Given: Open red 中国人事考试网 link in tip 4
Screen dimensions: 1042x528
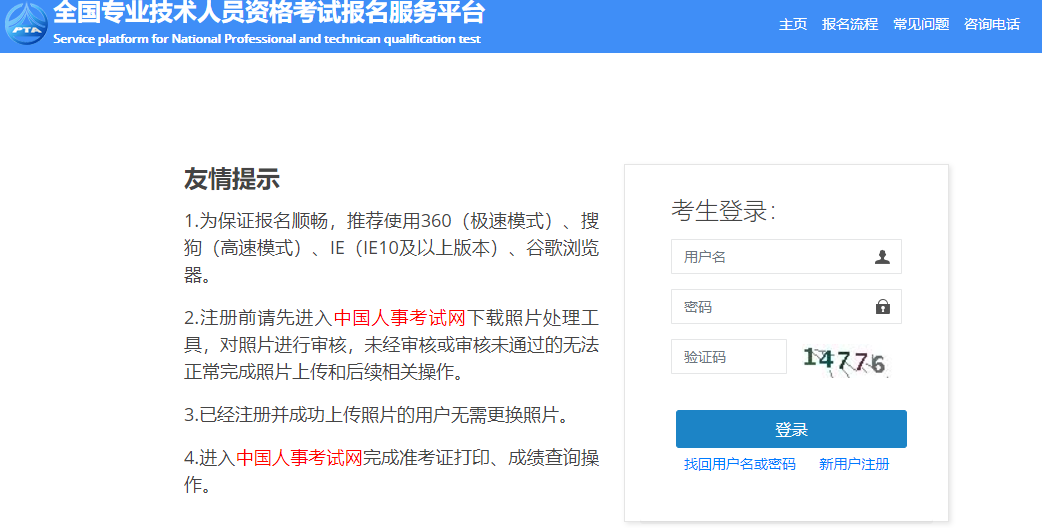Looking at the screenshot, I should (299, 459).
